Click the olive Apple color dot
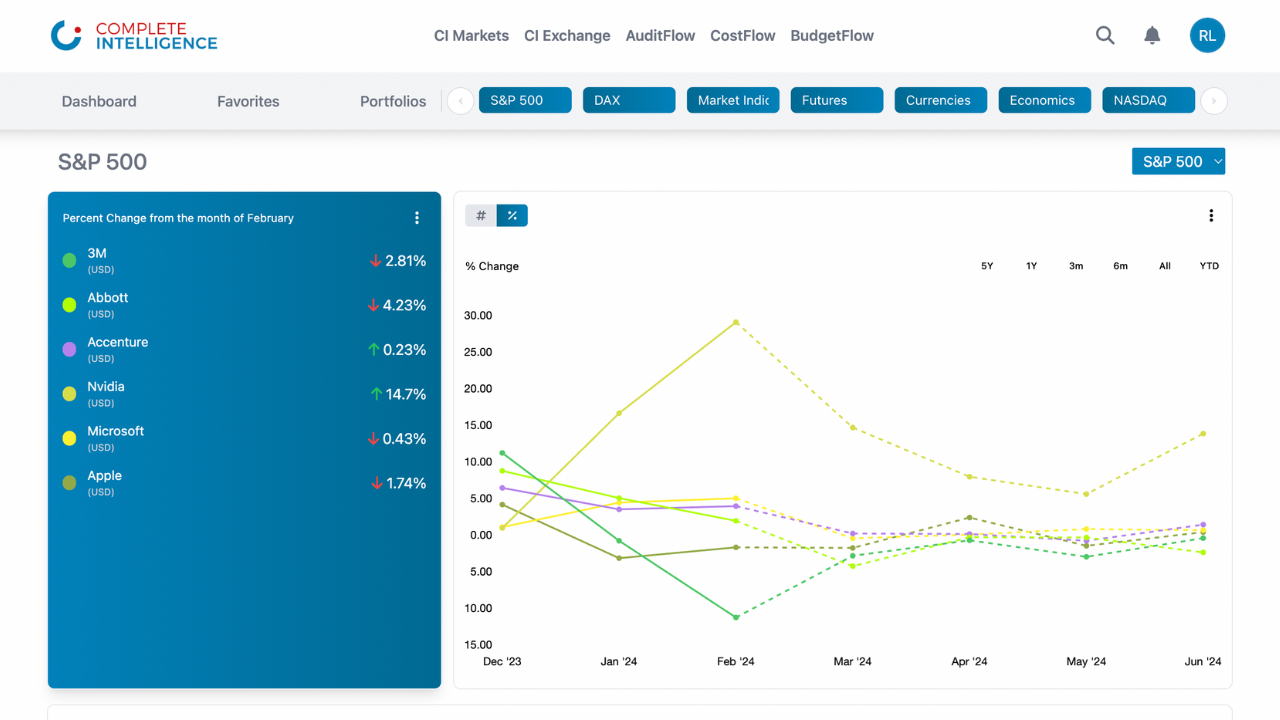This screenshot has width=1280, height=720. pos(69,483)
